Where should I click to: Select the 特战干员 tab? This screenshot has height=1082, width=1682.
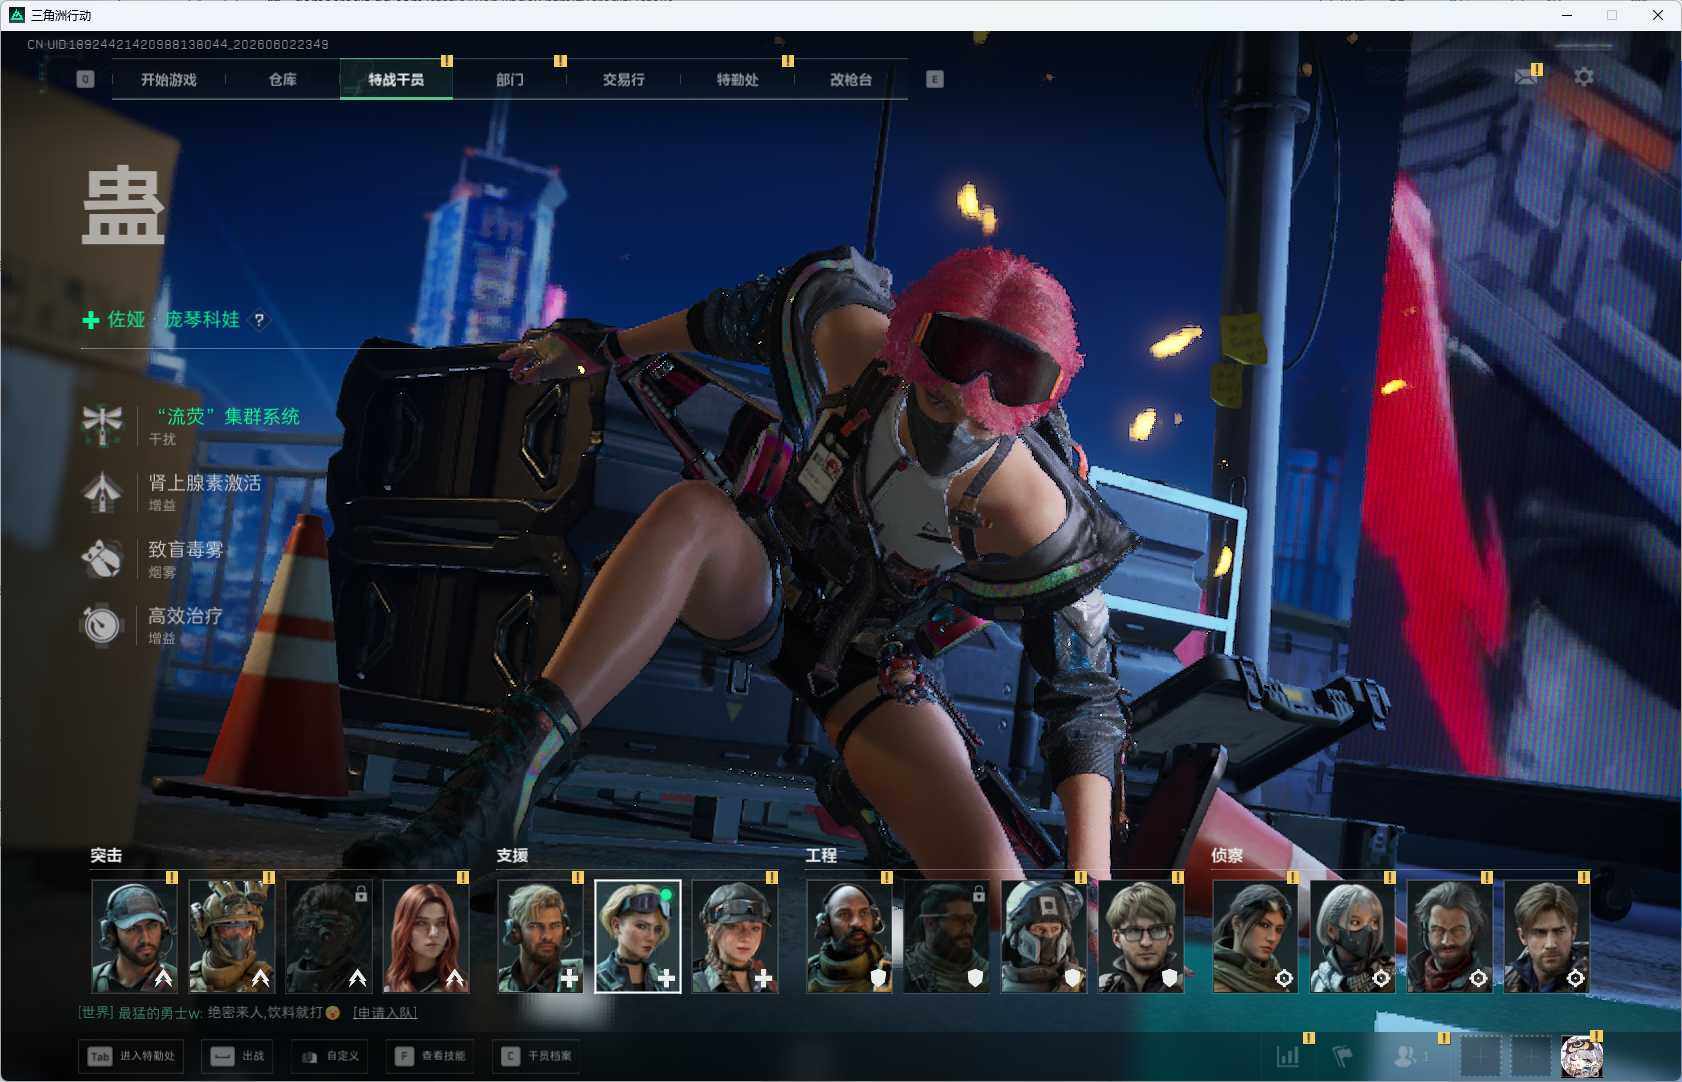click(x=396, y=80)
